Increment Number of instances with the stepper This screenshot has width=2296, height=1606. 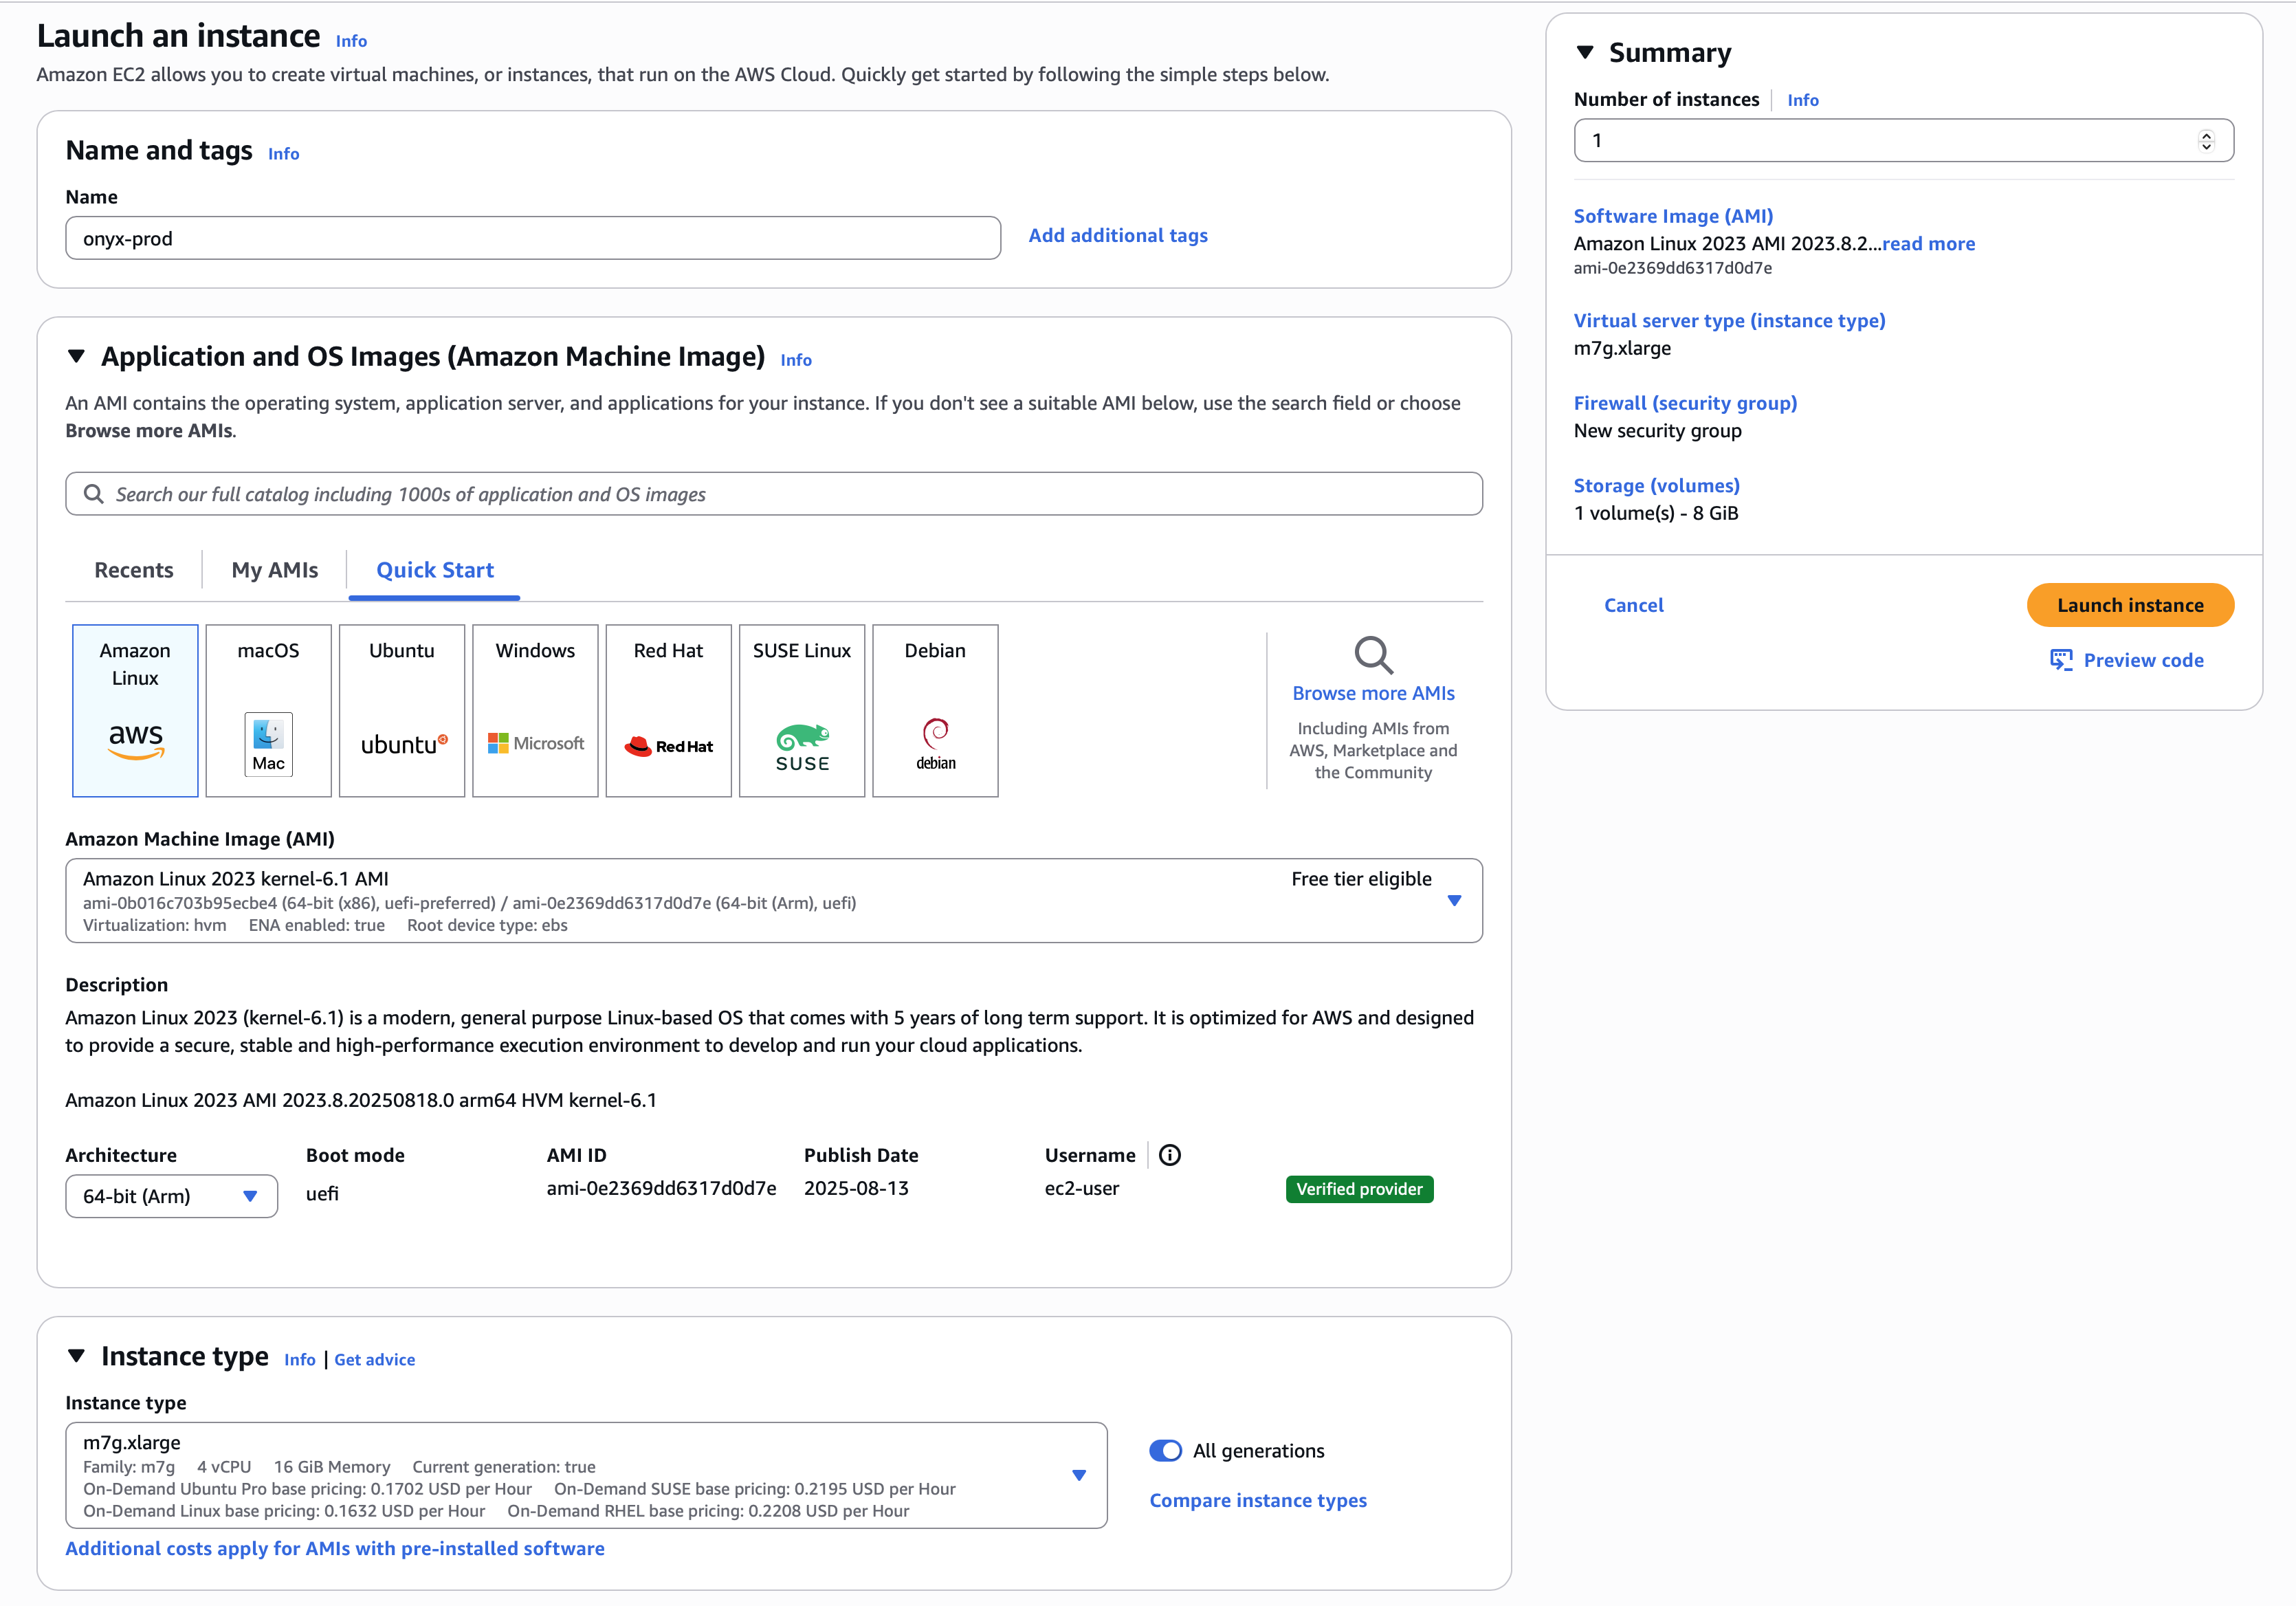[2209, 134]
